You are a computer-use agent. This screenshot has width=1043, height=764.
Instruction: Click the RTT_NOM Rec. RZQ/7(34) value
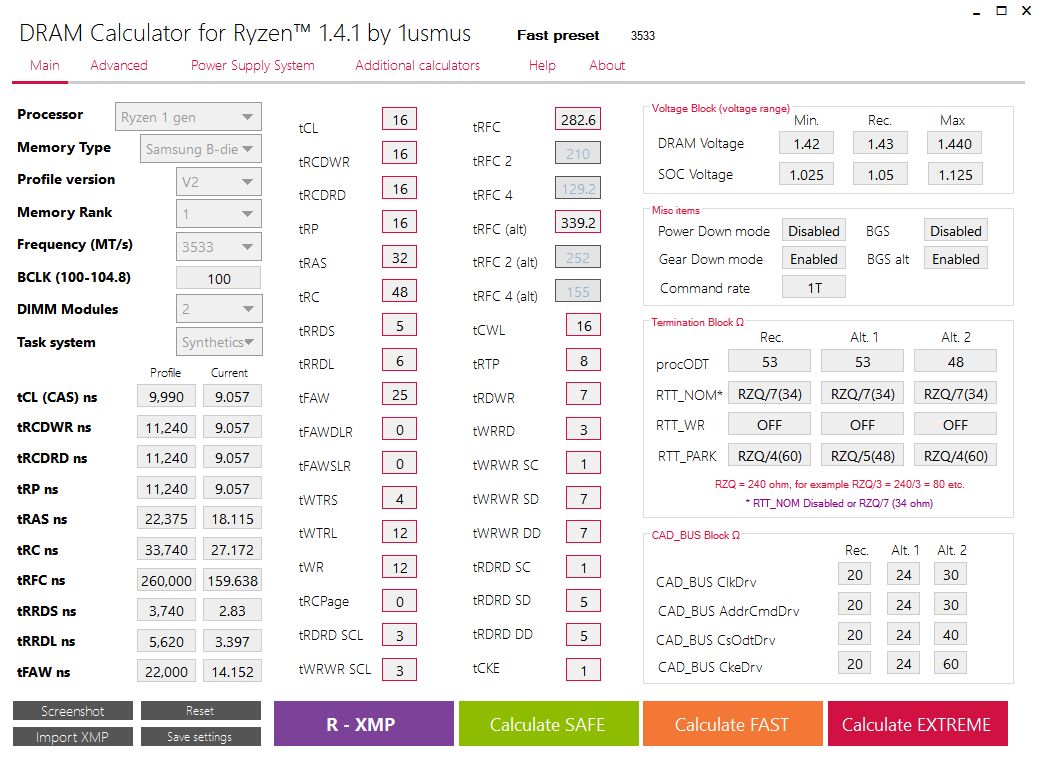point(770,394)
